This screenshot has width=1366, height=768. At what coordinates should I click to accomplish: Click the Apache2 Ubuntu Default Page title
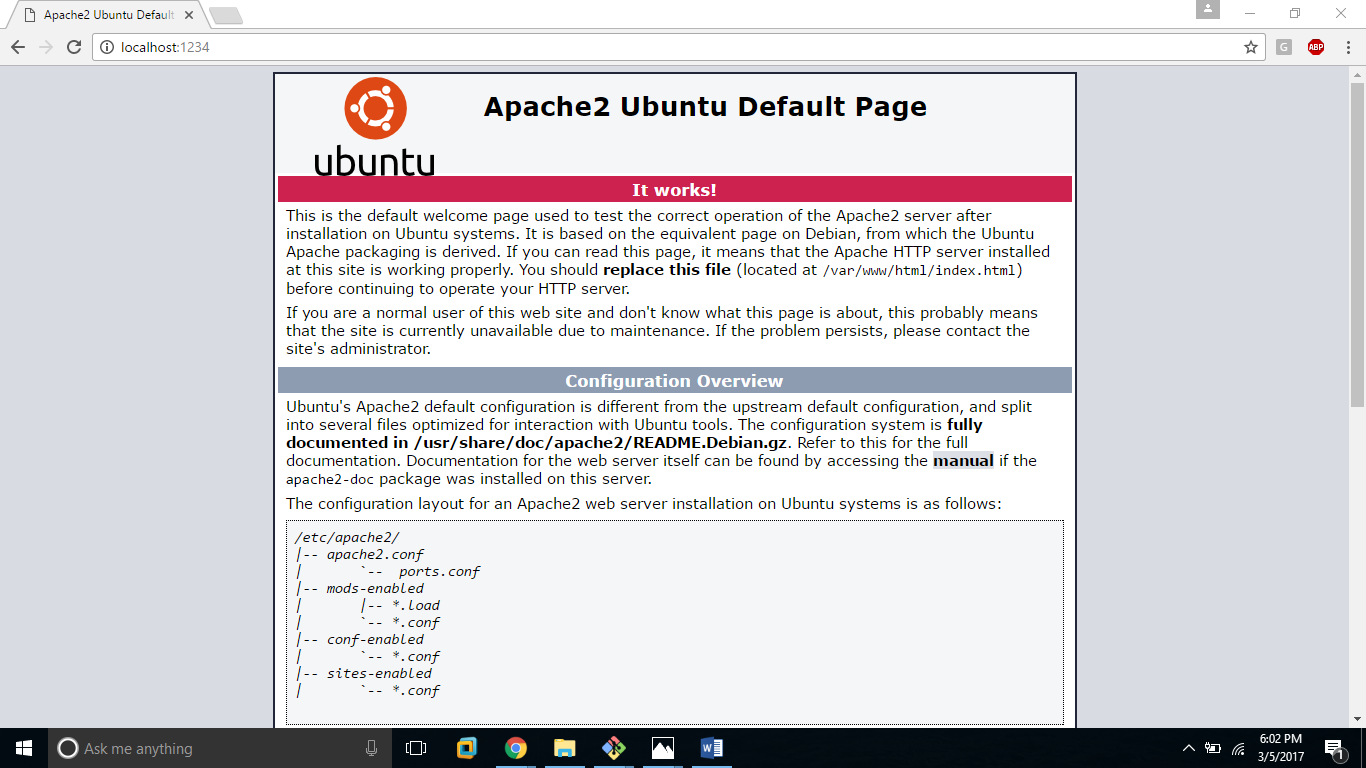[705, 107]
